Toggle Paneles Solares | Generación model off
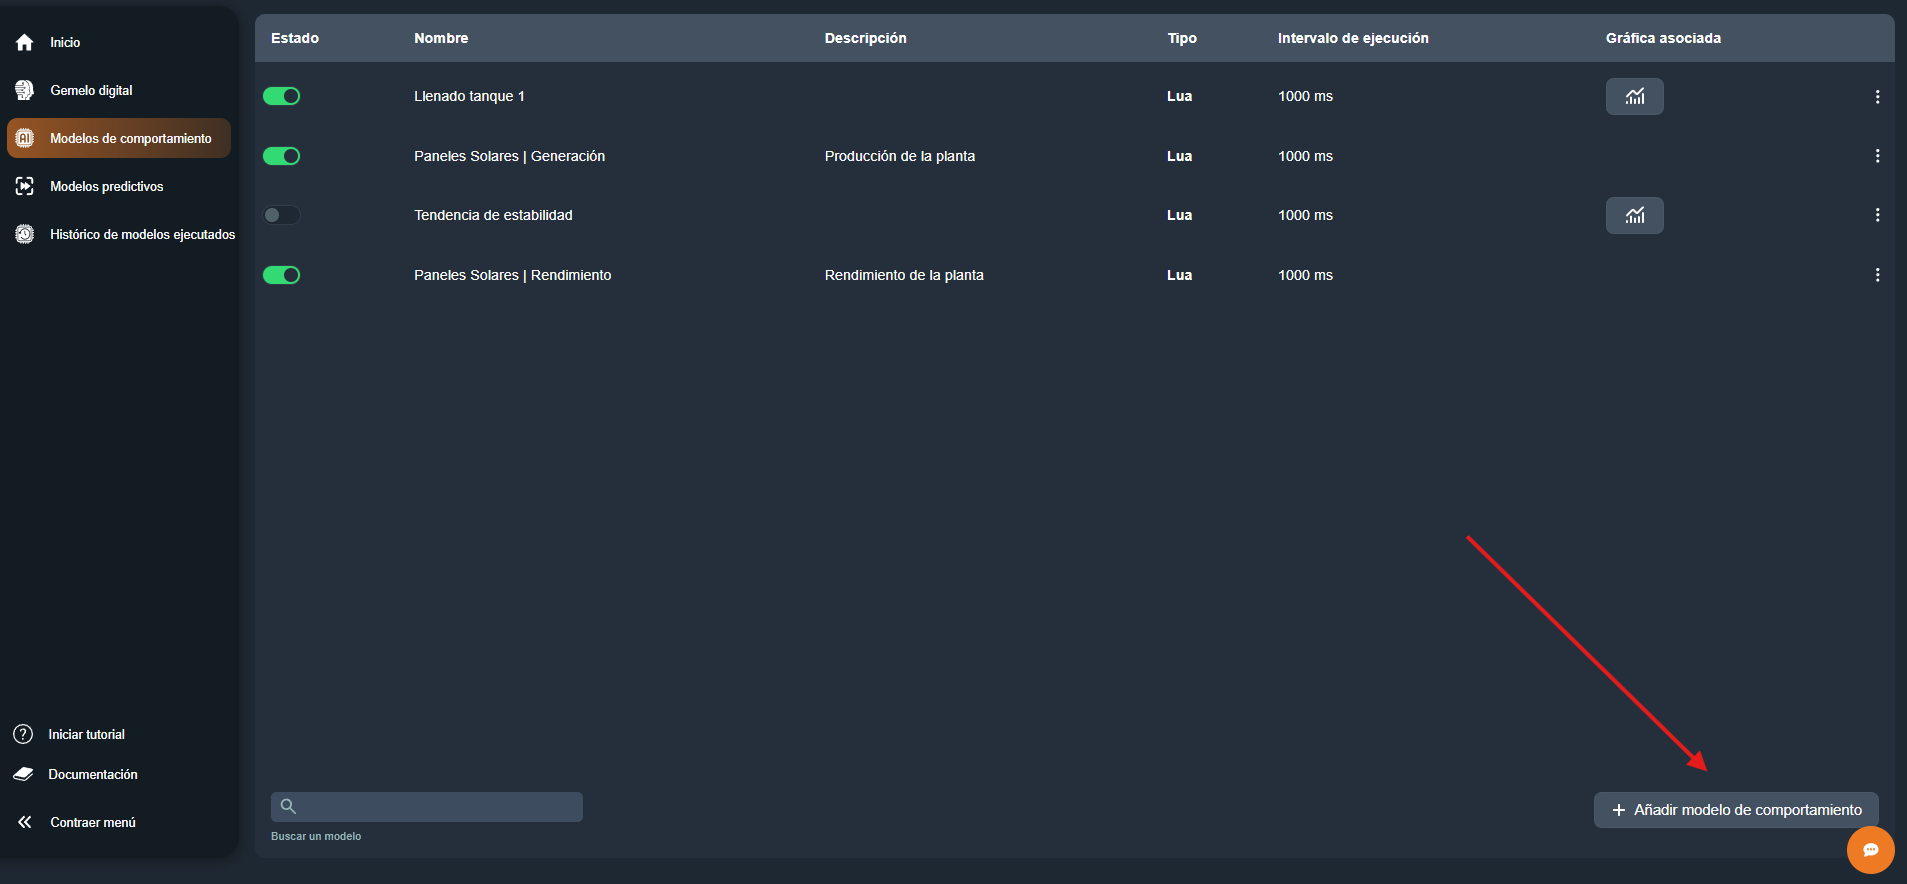 (x=281, y=157)
